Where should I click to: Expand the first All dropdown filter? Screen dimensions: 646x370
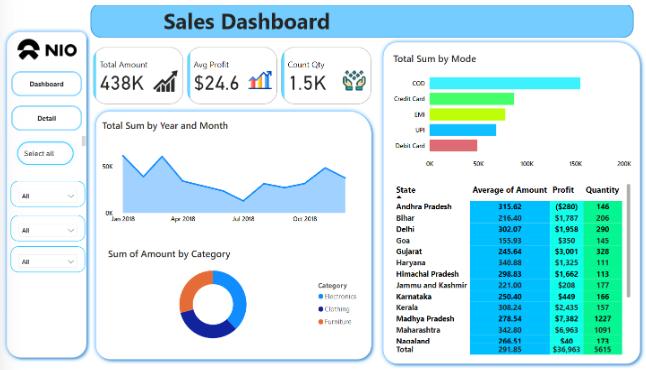pyautogui.click(x=47, y=196)
